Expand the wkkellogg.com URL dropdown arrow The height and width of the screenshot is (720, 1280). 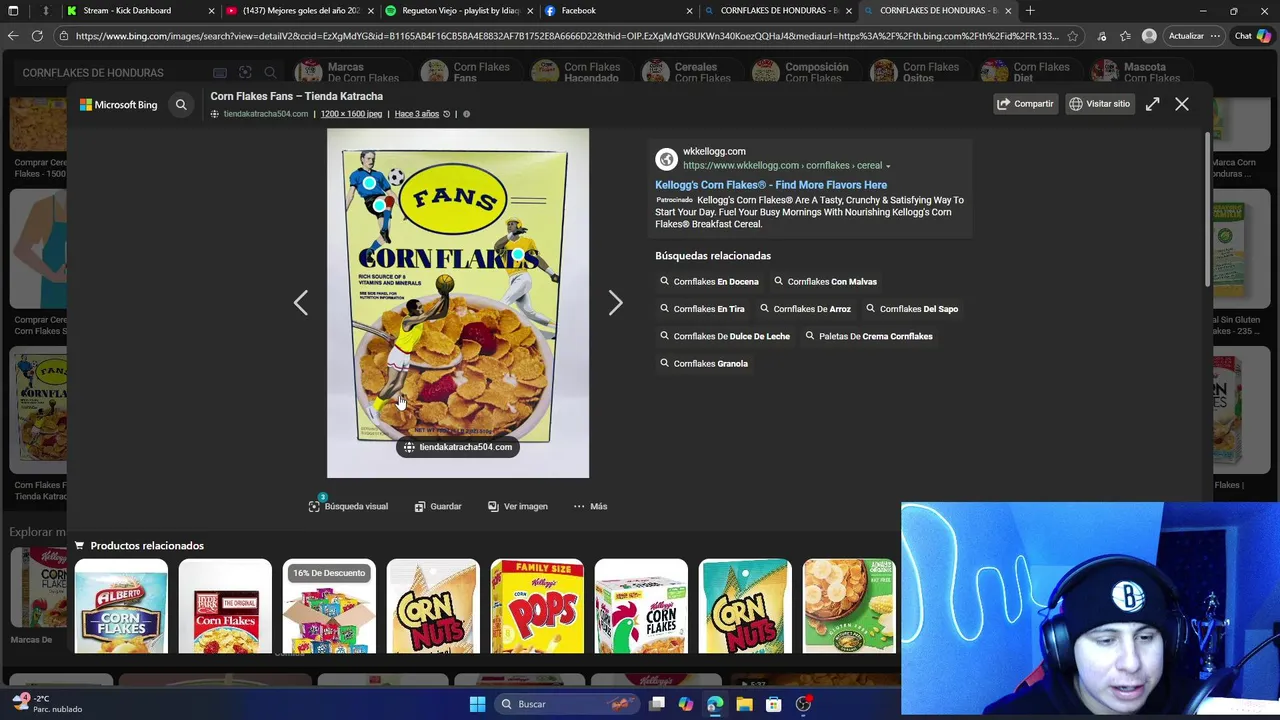pyautogui.click(x=888, y=166)
